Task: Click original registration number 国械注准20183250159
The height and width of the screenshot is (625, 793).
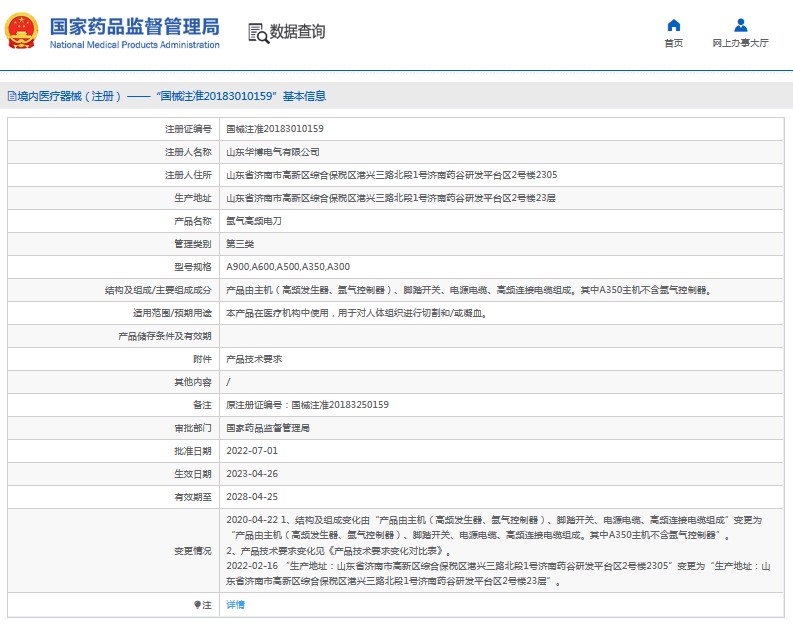Action: coord(338,405)
